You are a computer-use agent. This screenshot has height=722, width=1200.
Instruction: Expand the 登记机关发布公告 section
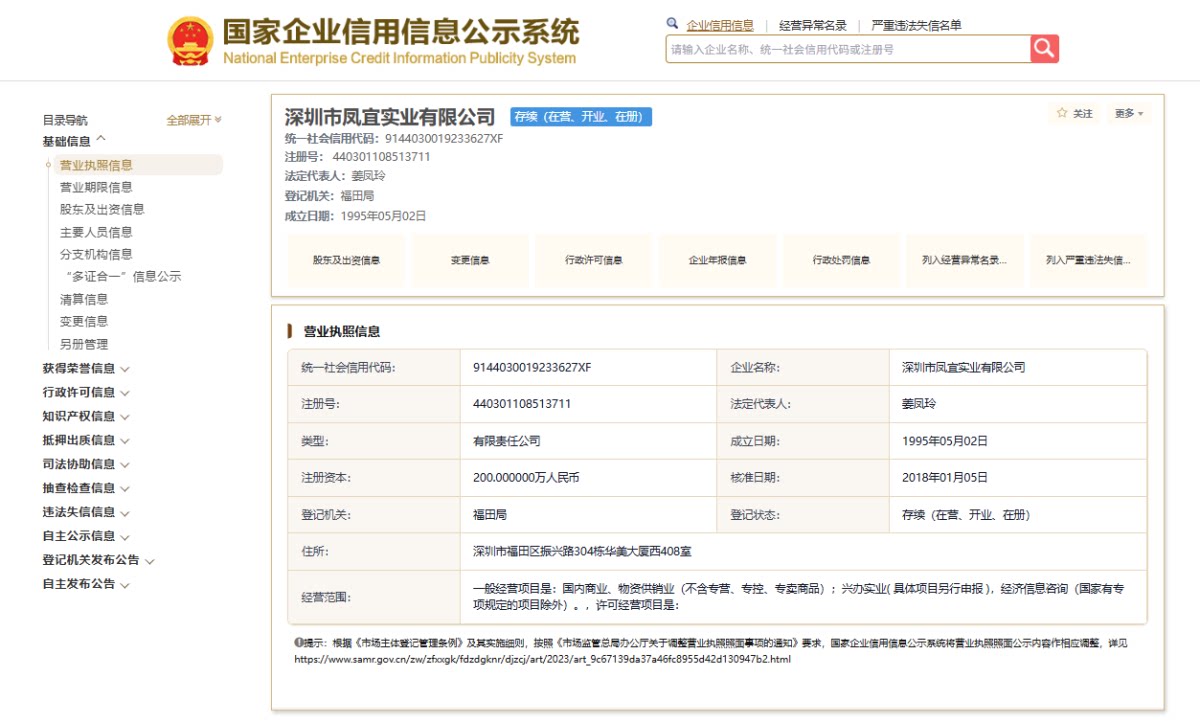coord(98,560)
